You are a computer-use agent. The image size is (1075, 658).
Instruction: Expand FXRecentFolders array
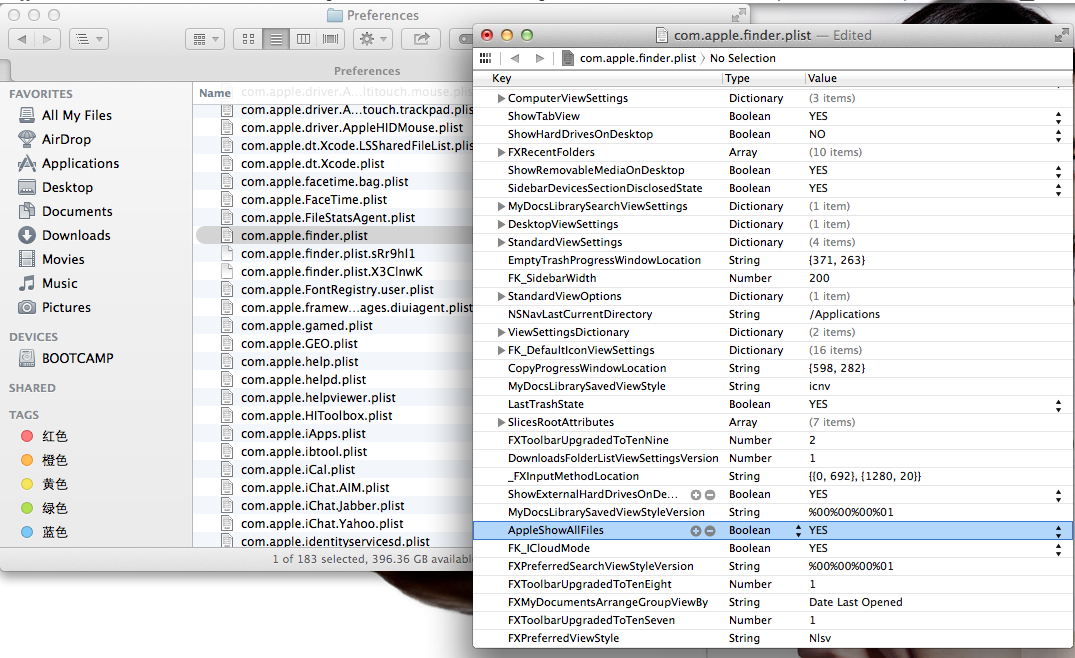(x=501, y=152)
